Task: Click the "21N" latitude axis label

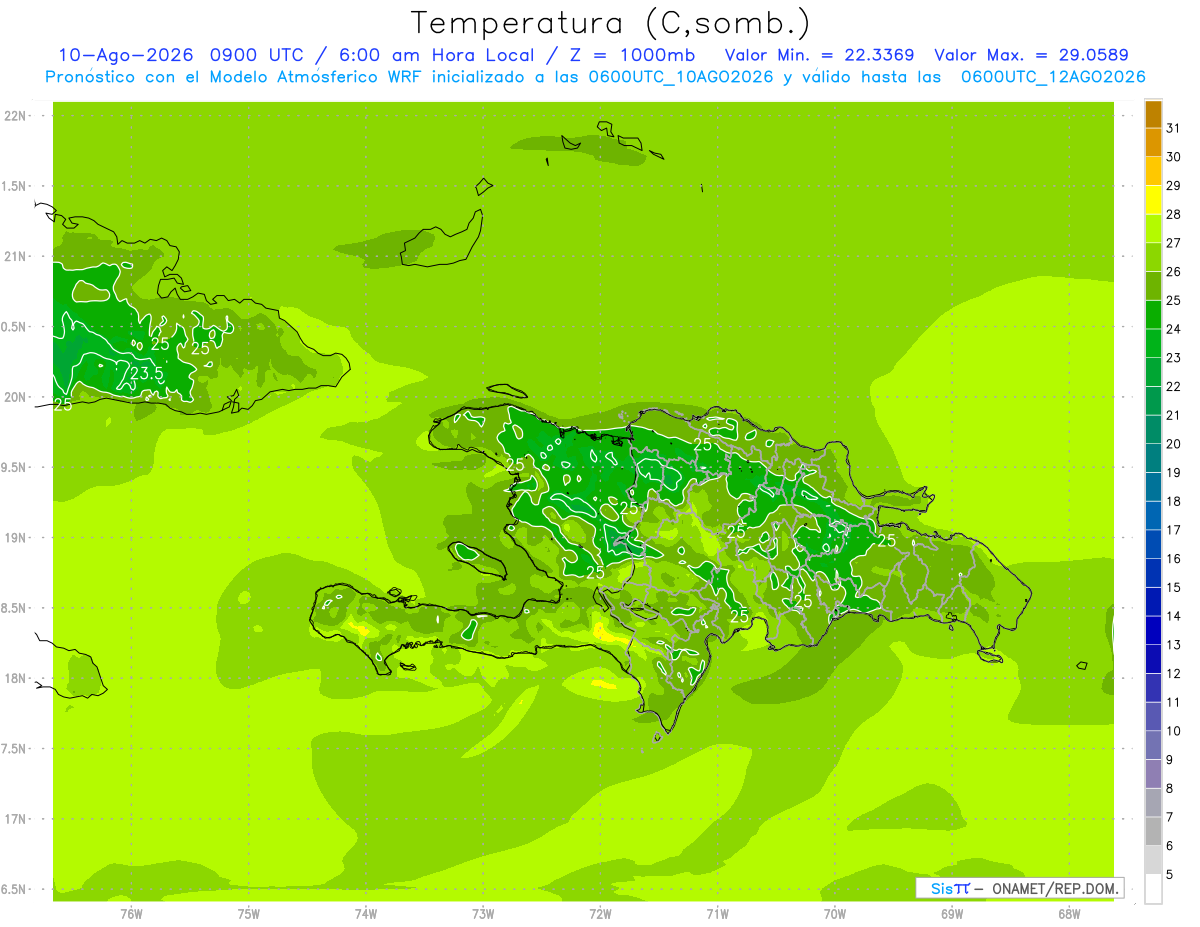Action: point(15,256)
